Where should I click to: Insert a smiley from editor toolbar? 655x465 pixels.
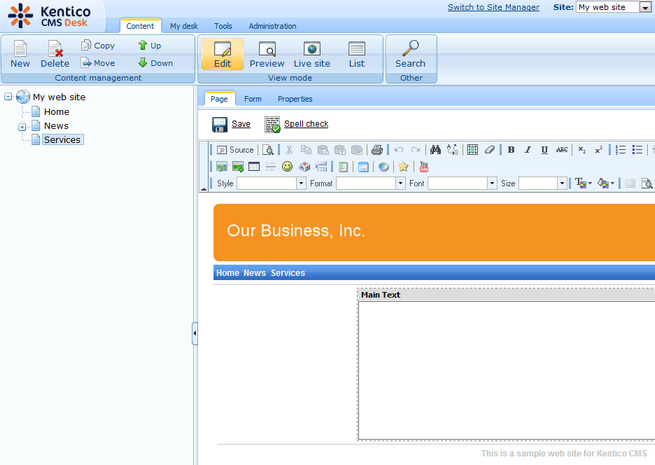tap(287, 167)
